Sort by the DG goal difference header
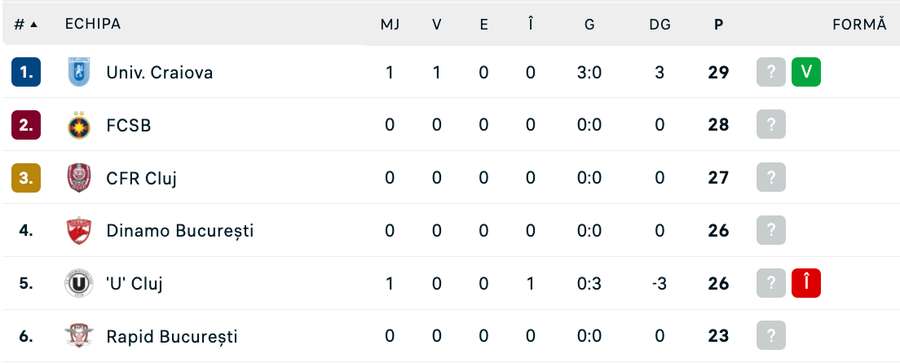900x364 pixels. click(x=660, y=25)
